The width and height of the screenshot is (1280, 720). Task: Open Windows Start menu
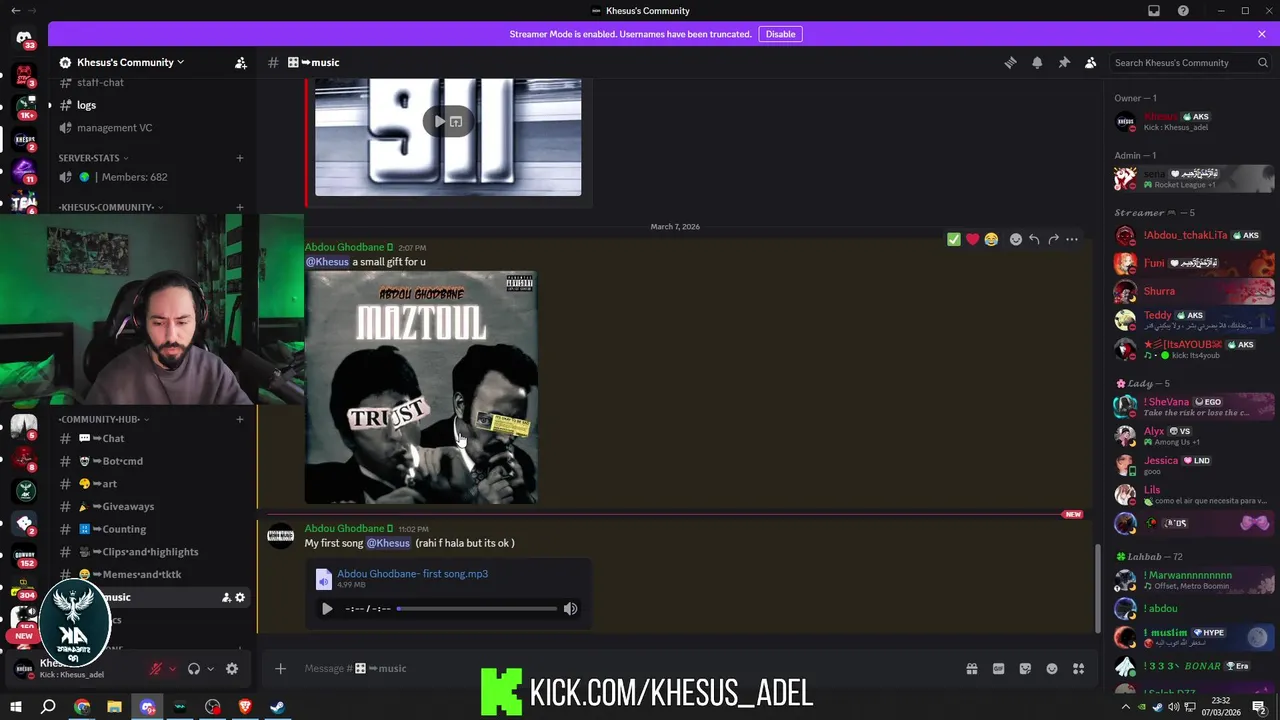16,707
